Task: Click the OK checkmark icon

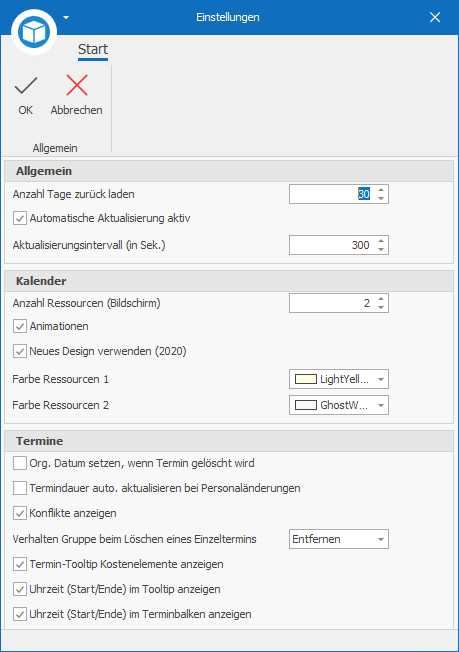Action: (x=26, y=86)
